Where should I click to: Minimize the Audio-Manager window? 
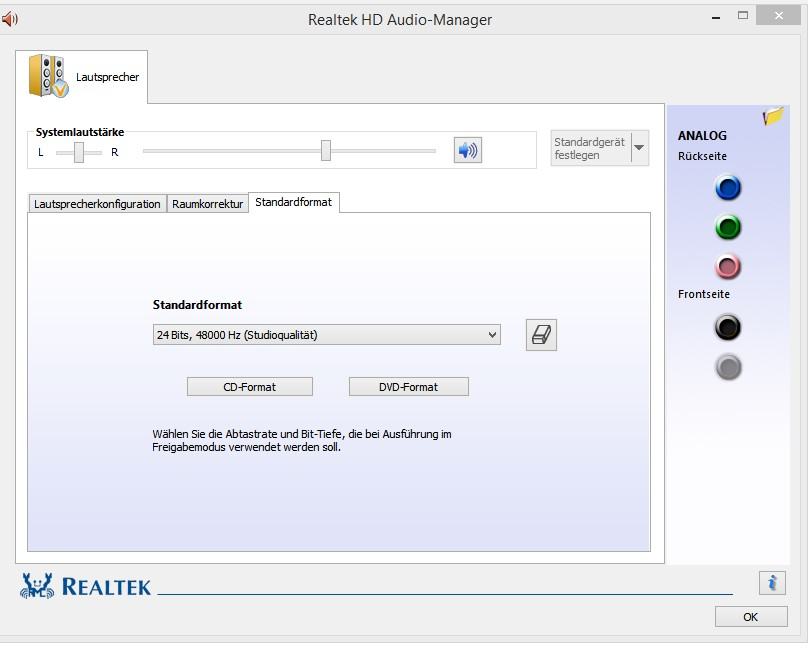(x=716, y=18)
